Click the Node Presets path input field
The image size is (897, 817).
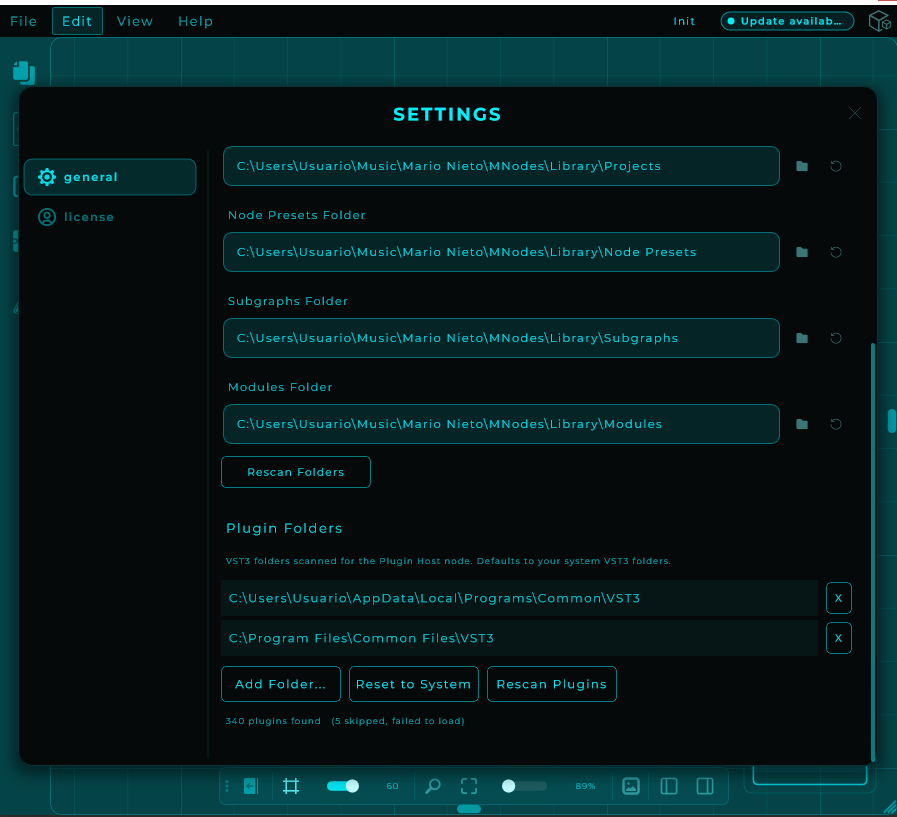tap(501, 252)
